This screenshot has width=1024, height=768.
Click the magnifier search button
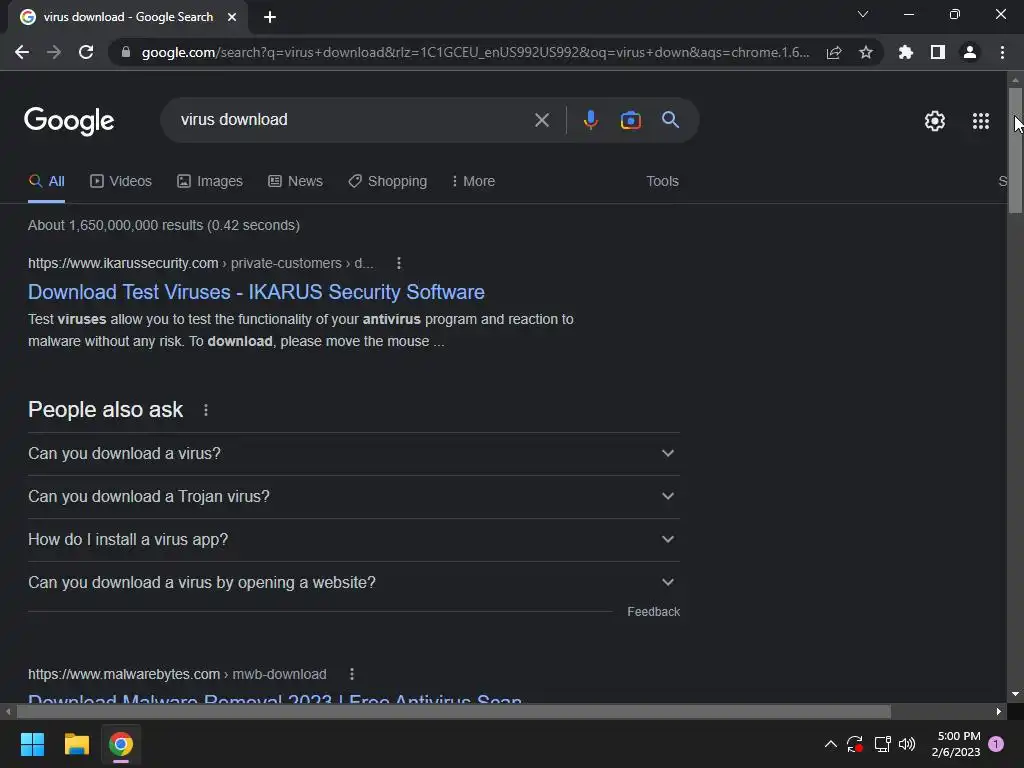(670, 120)
